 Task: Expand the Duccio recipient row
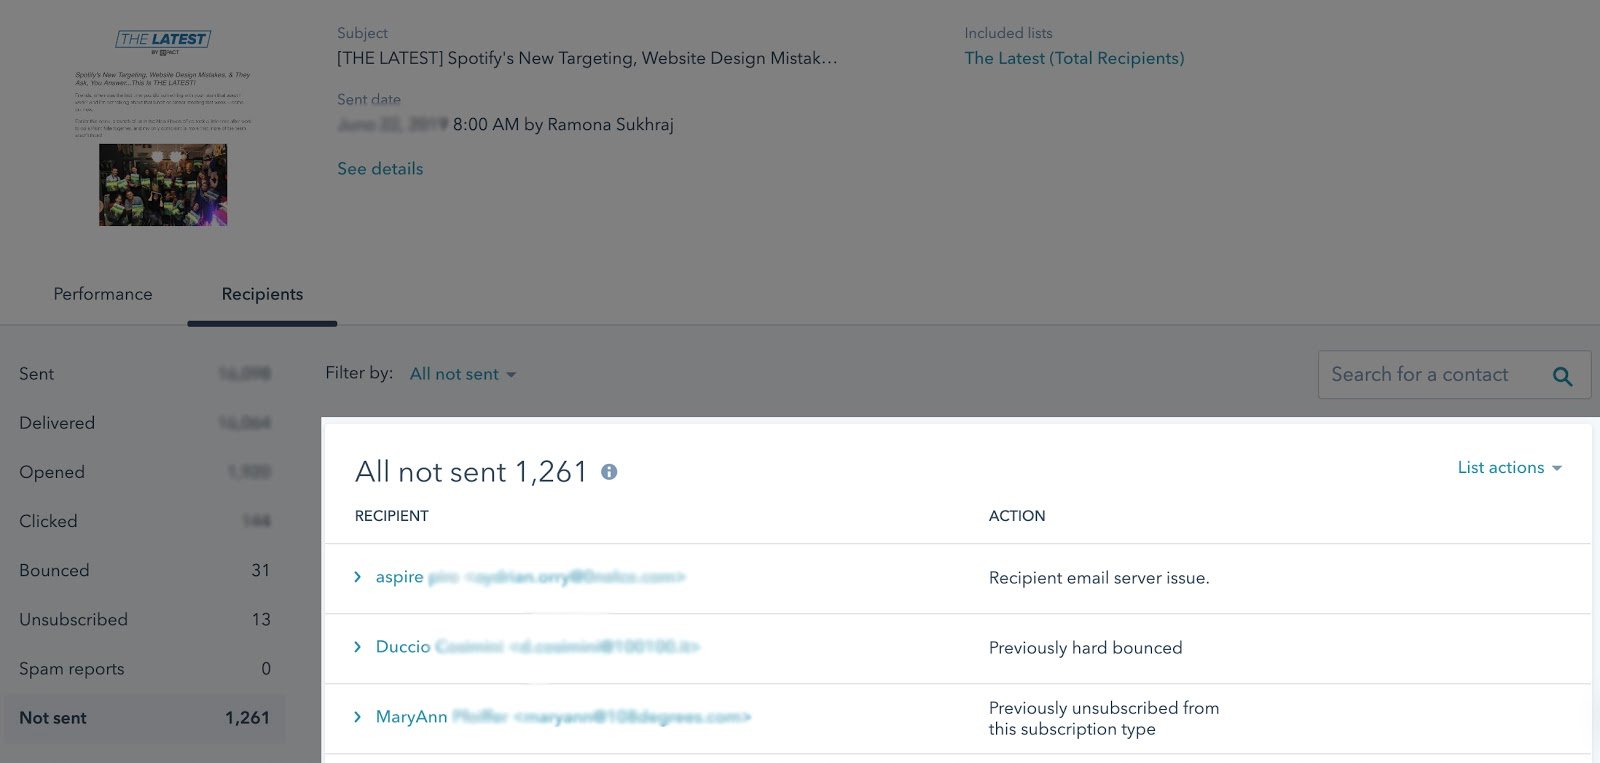point(357,647)
